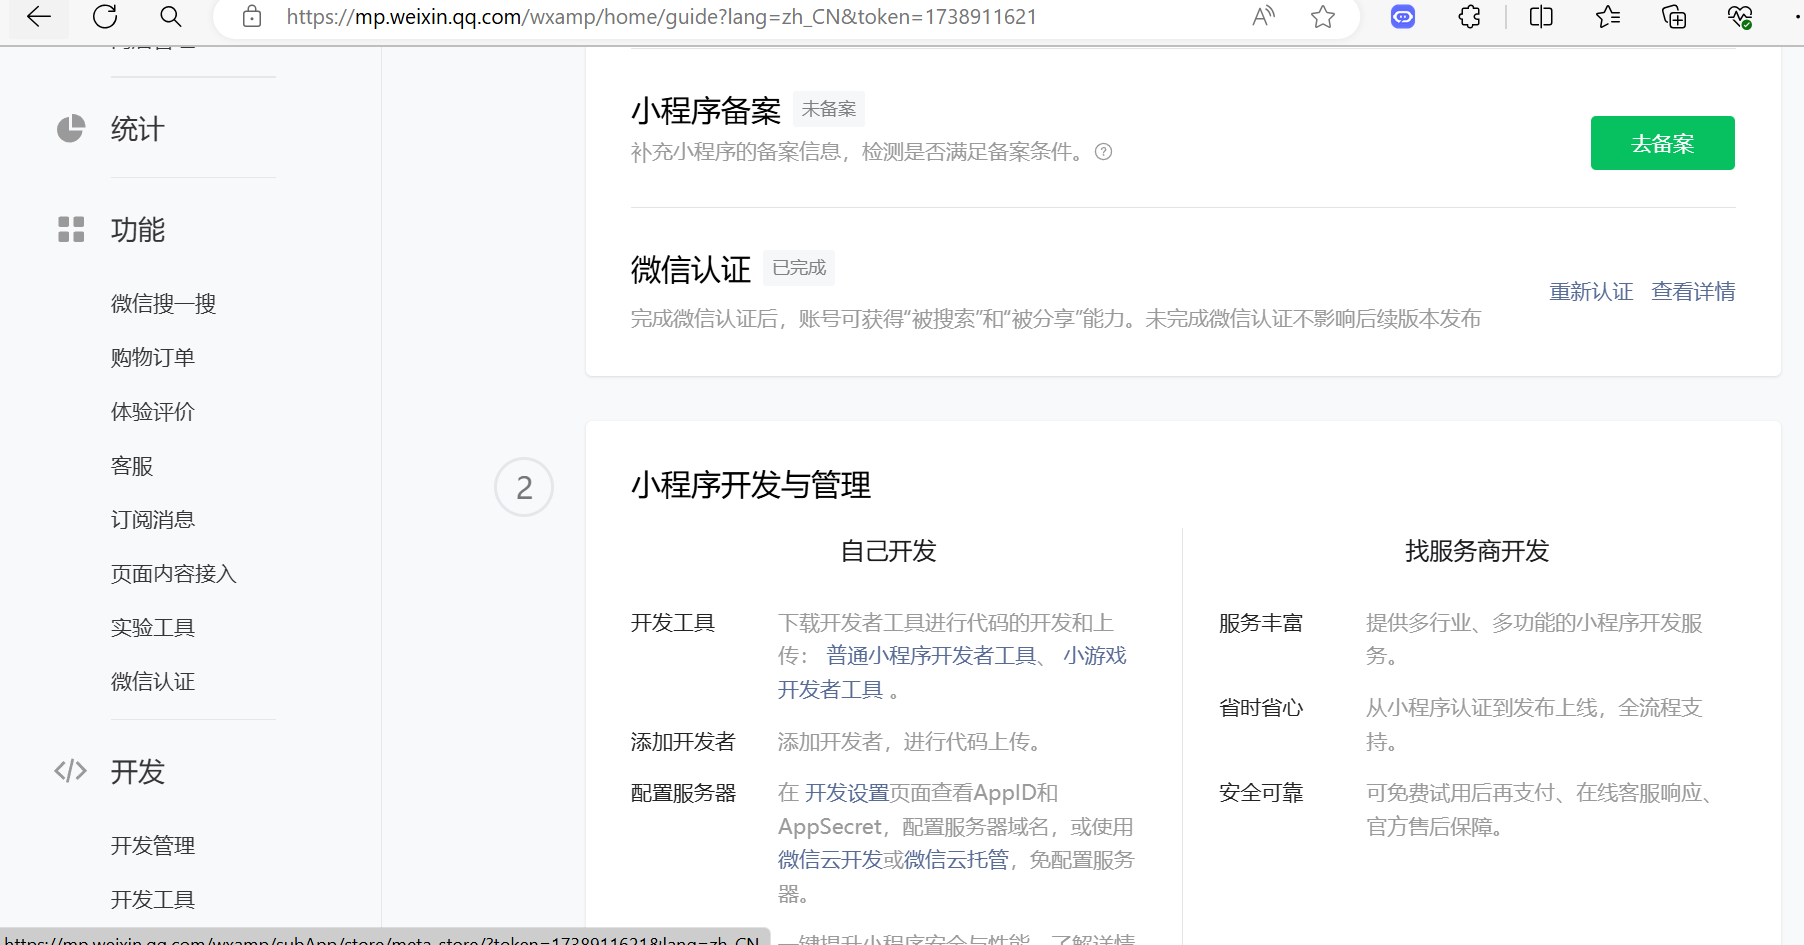Click 重新认证 link
Screen dimensions: 1804x945
(1591, 291)
